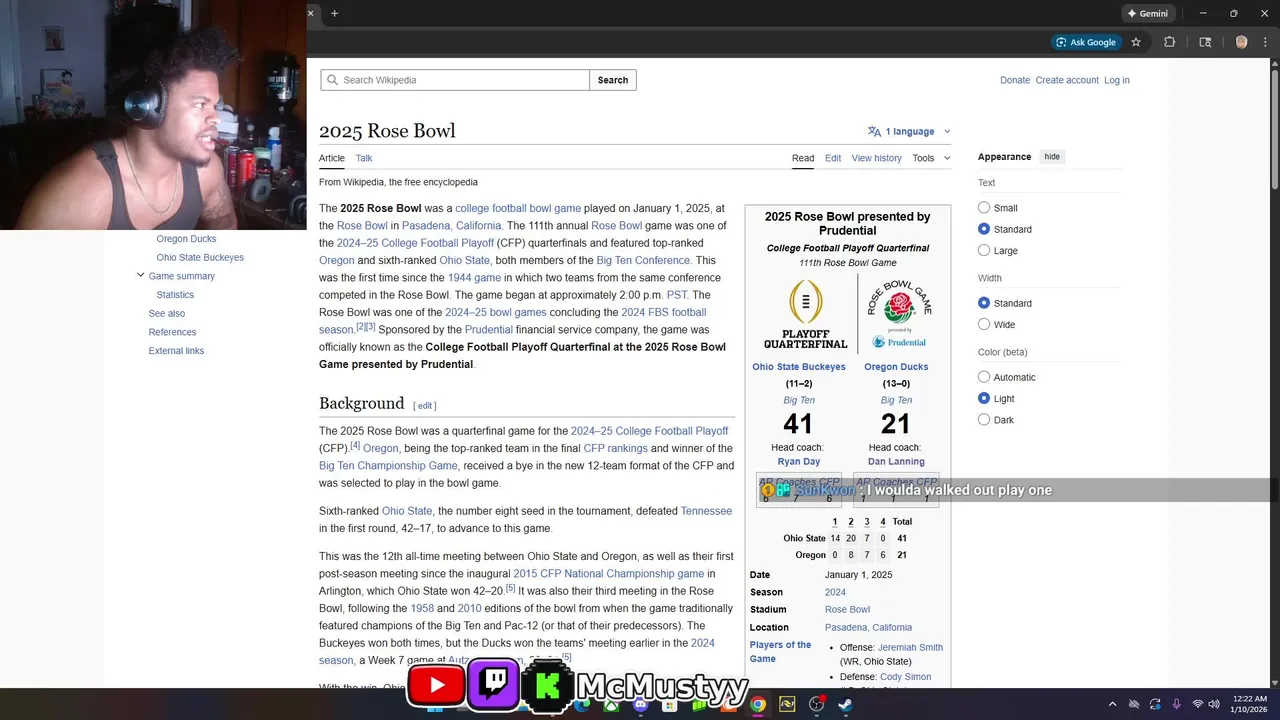The width and height of the screenshot is (1280, 720).
Task: Click the Log in link
Action: point(1117,80)
